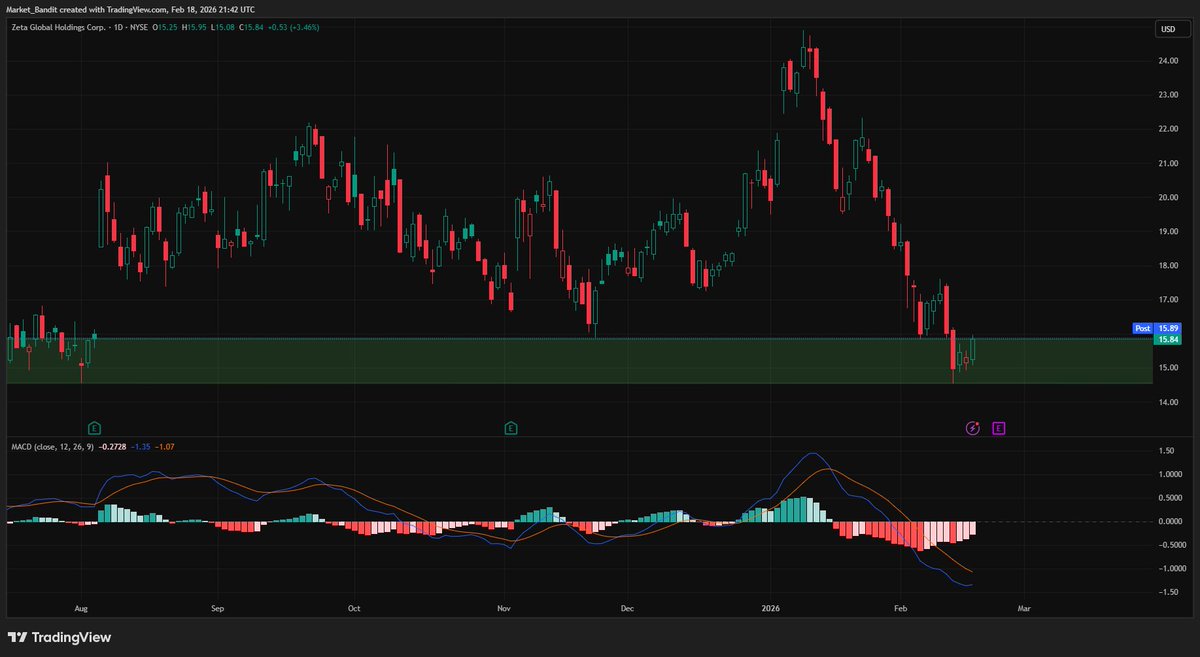Select the dividend marker under the November candles
Viewport: 1200px width, 657px height.
pyautogui.click(x=509, y=427)
